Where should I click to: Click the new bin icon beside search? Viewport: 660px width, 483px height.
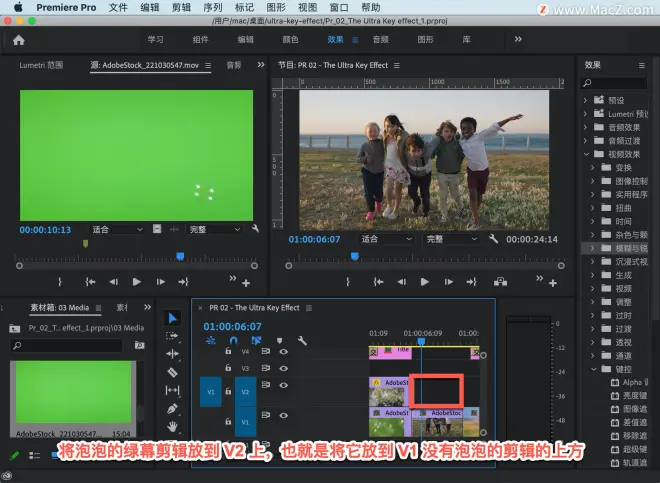139,345
